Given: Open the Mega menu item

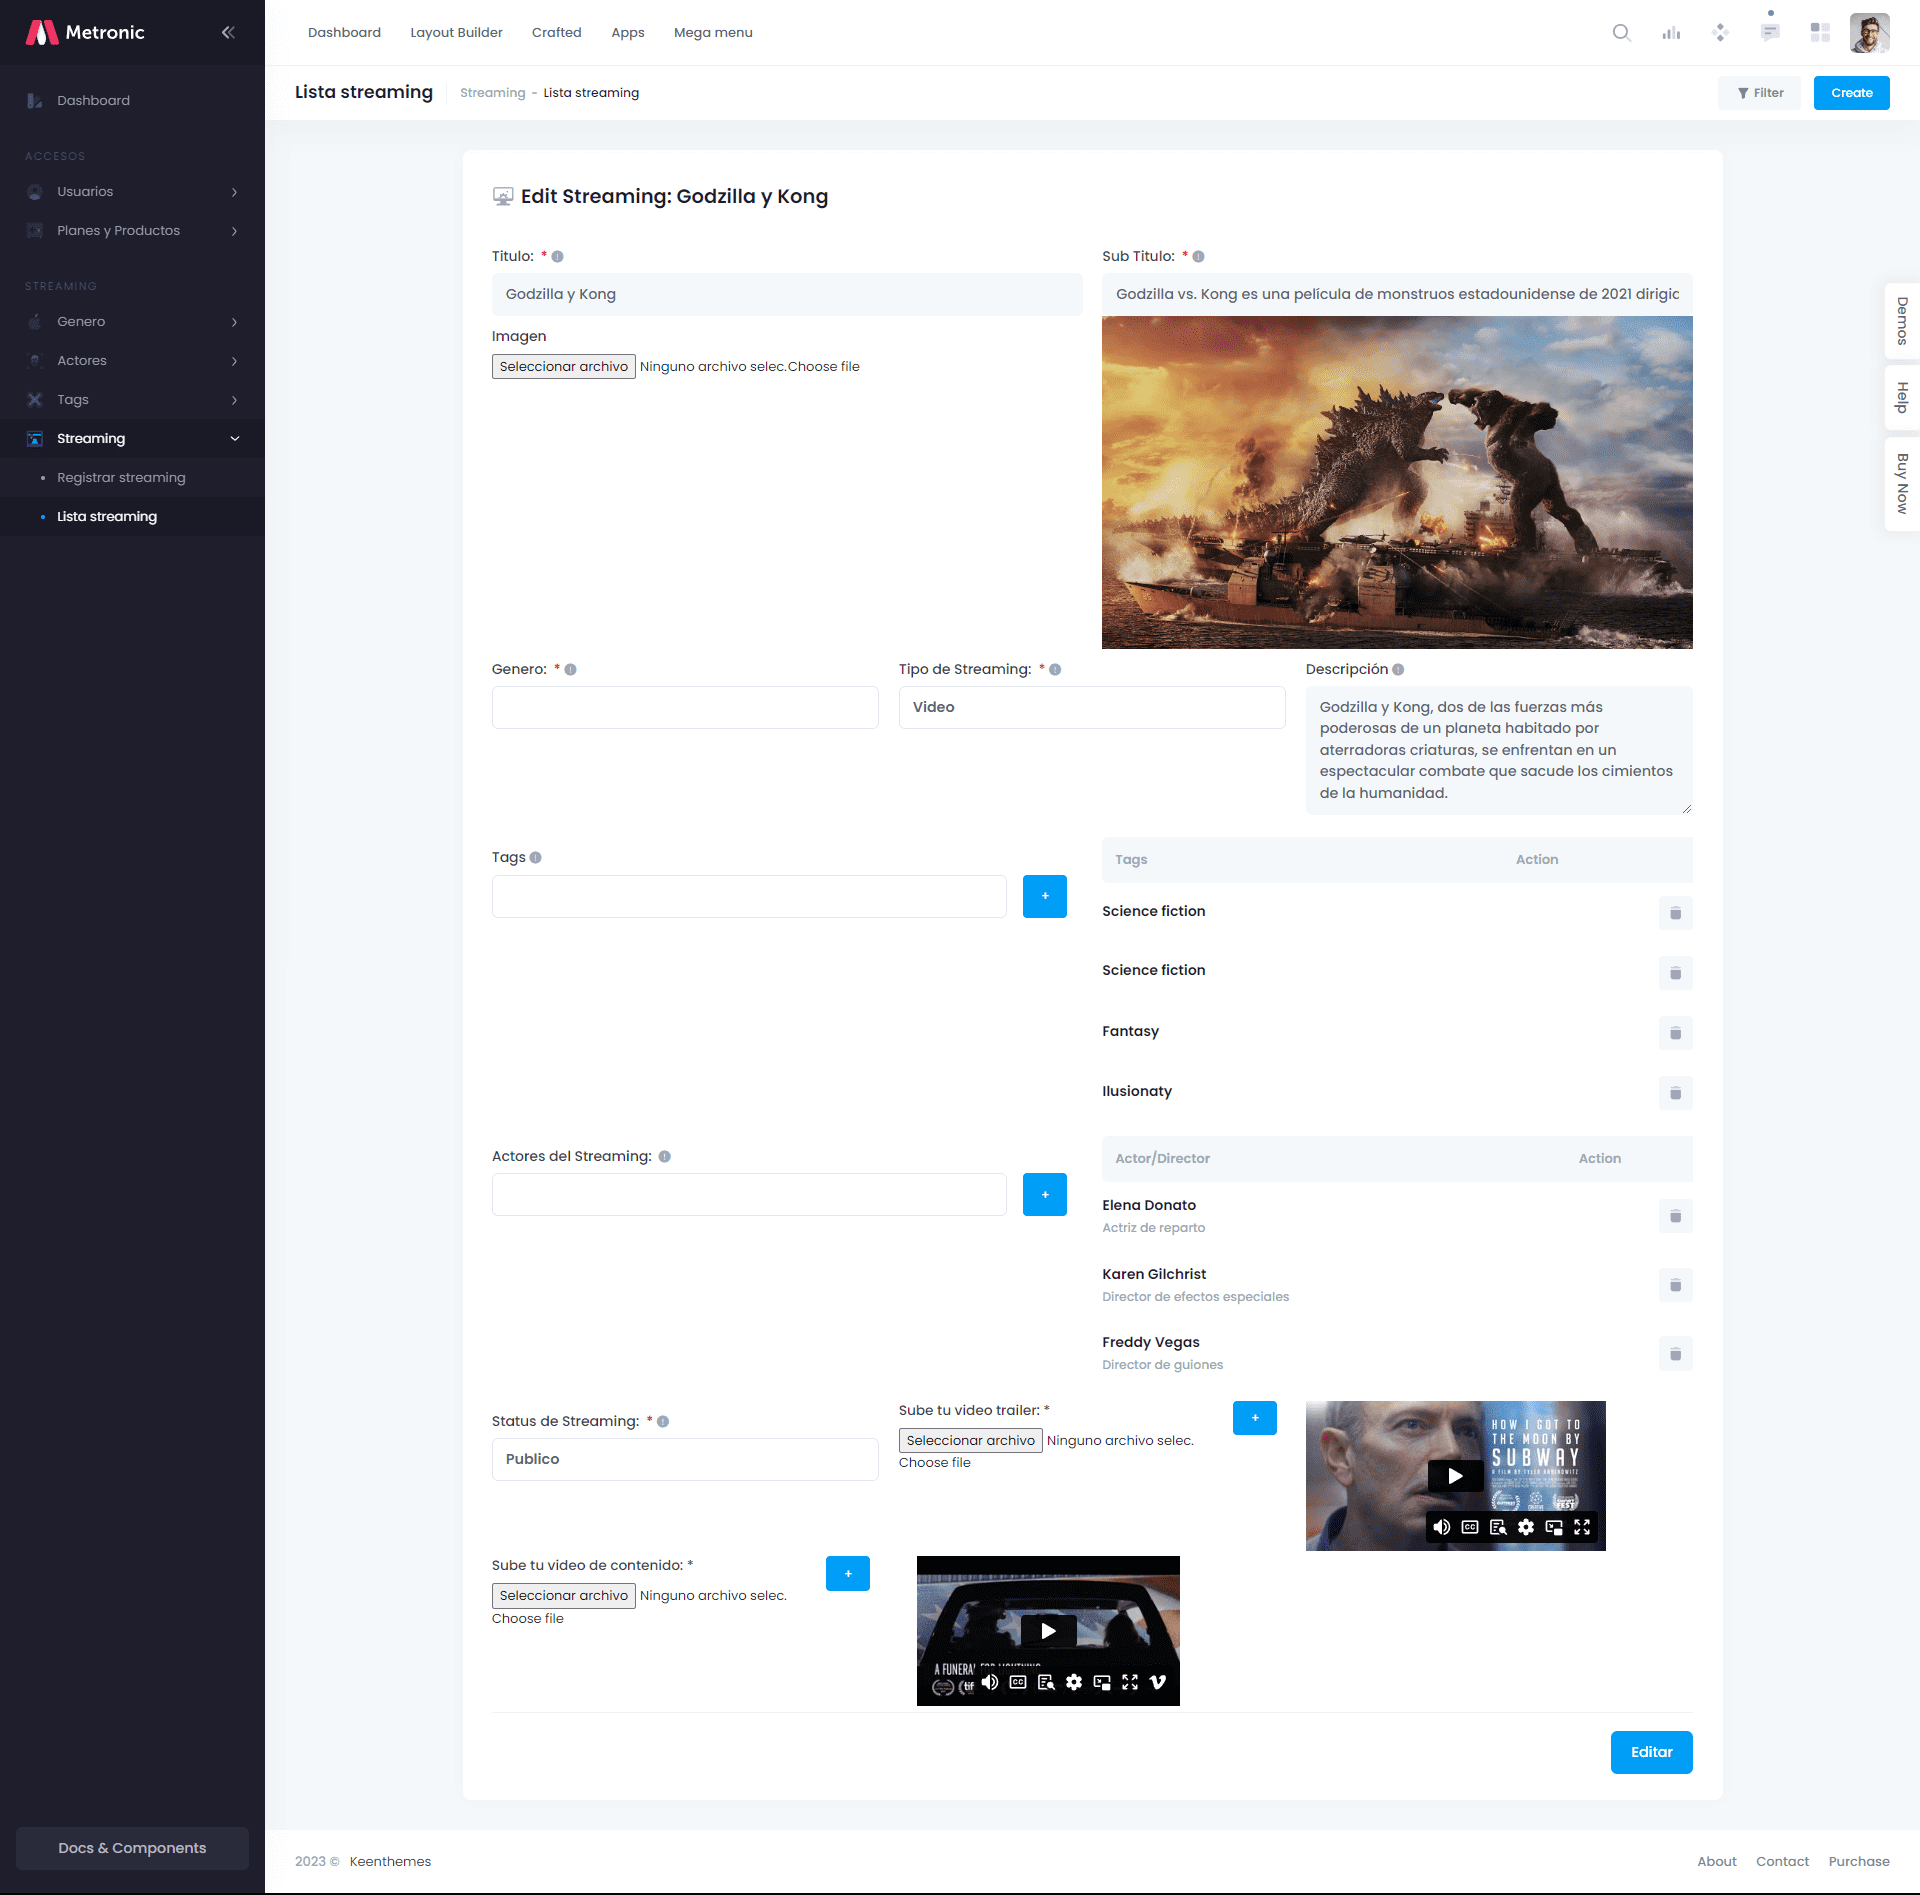Looking at the screenshot, I should (712, 32).
